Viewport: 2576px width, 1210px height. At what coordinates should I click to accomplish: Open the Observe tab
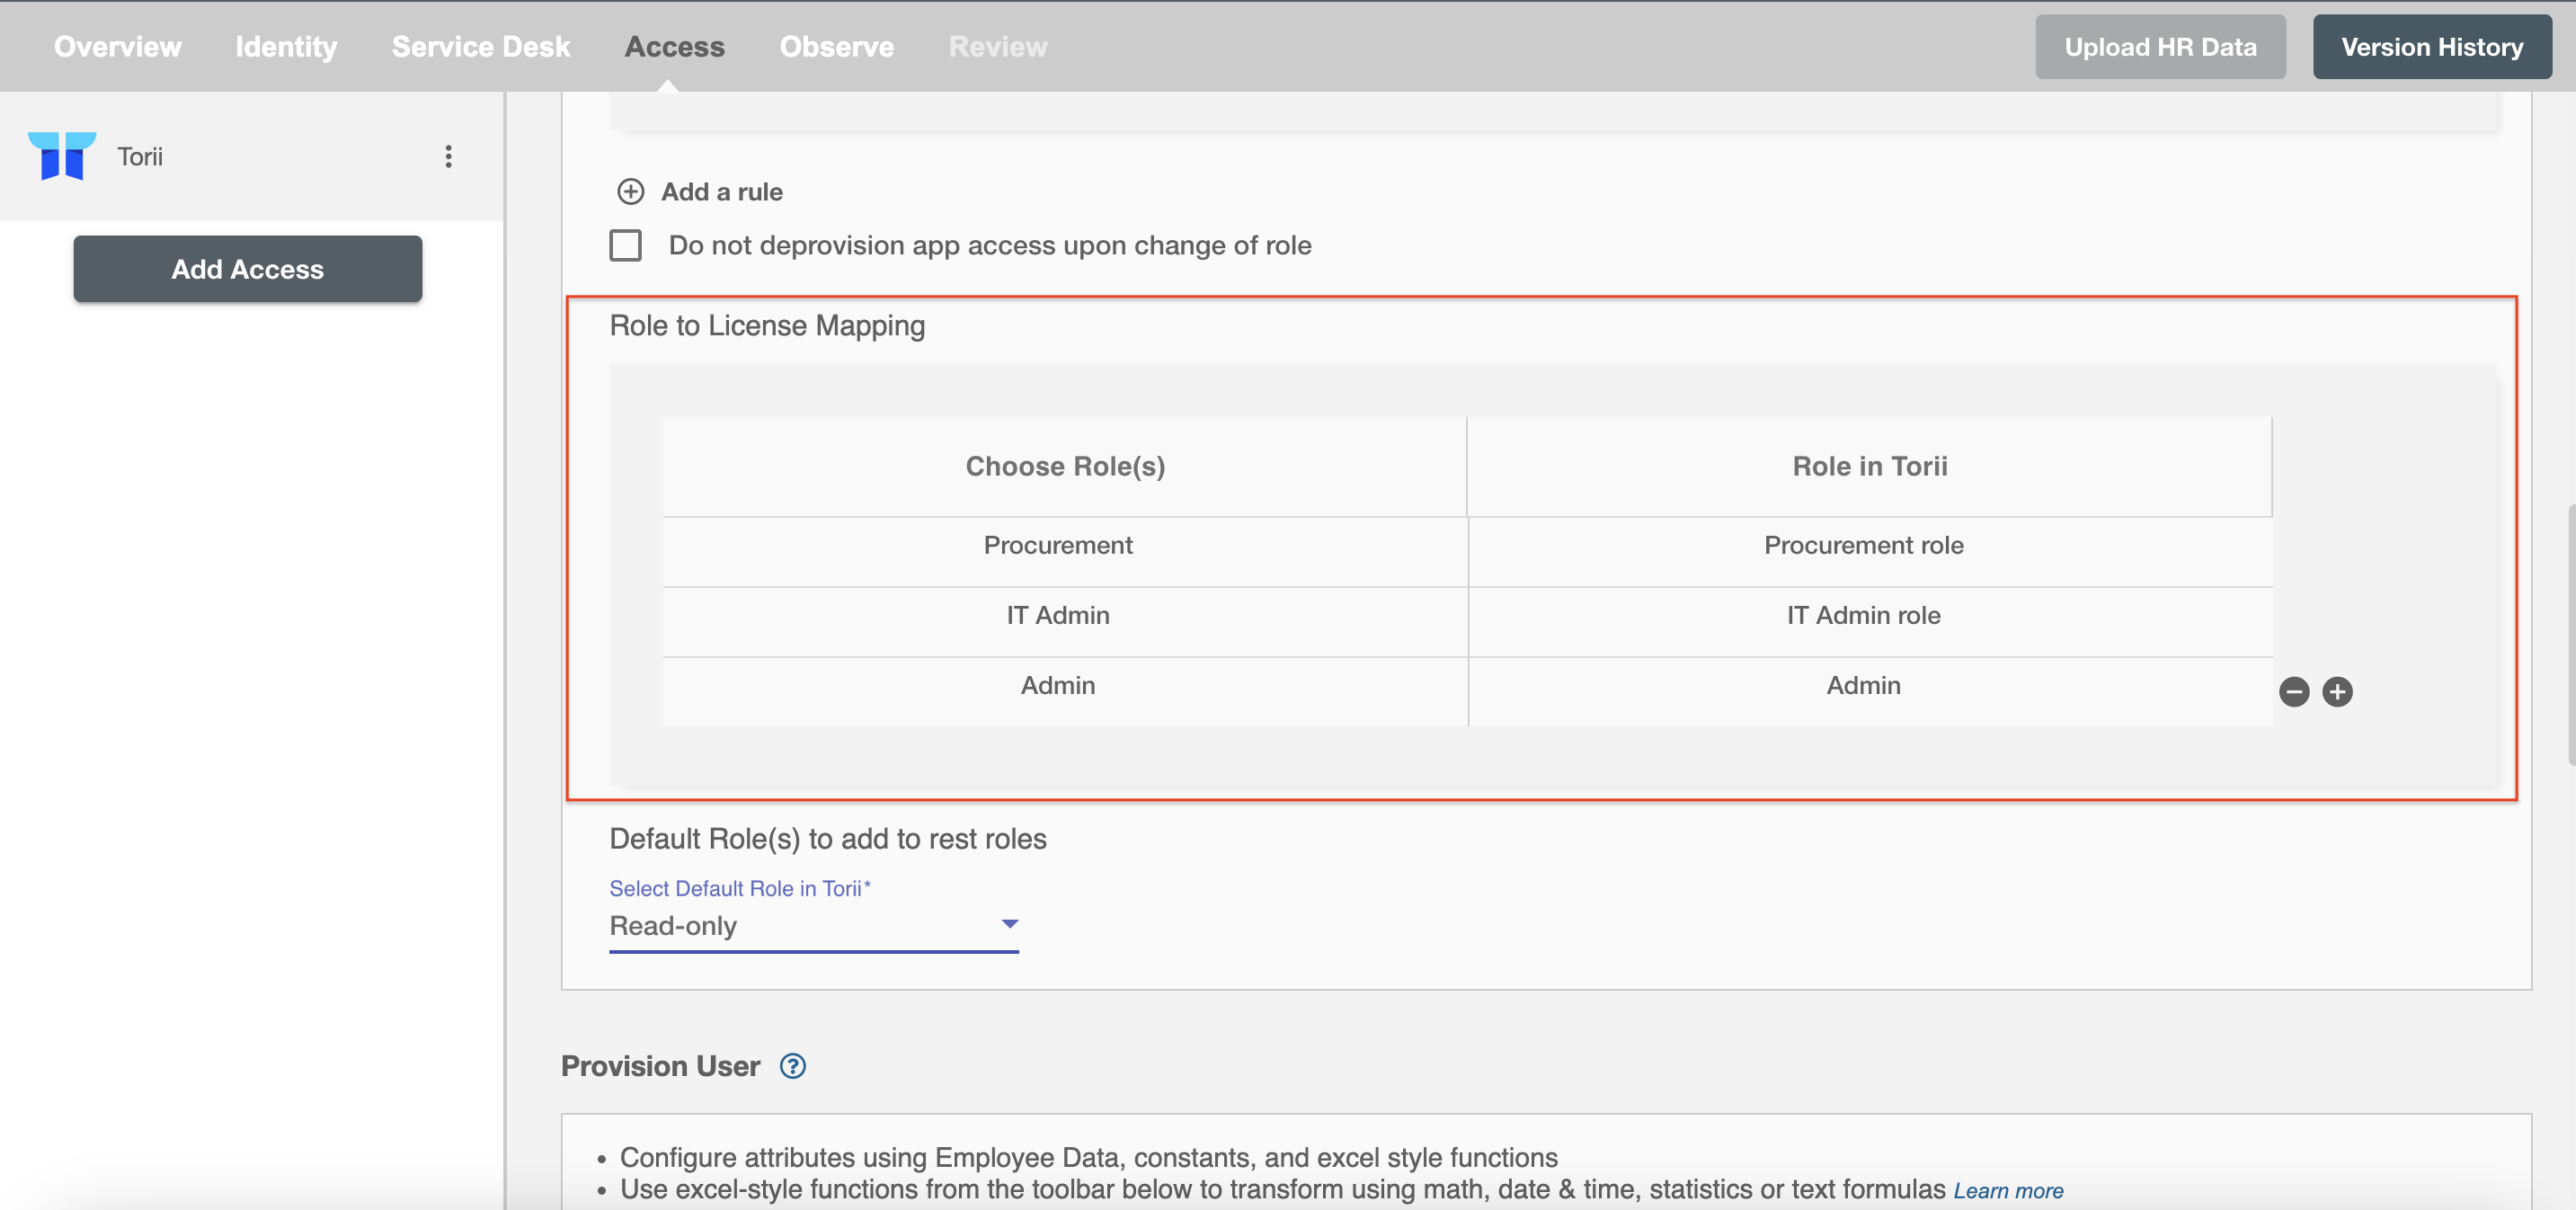(837, 47)
